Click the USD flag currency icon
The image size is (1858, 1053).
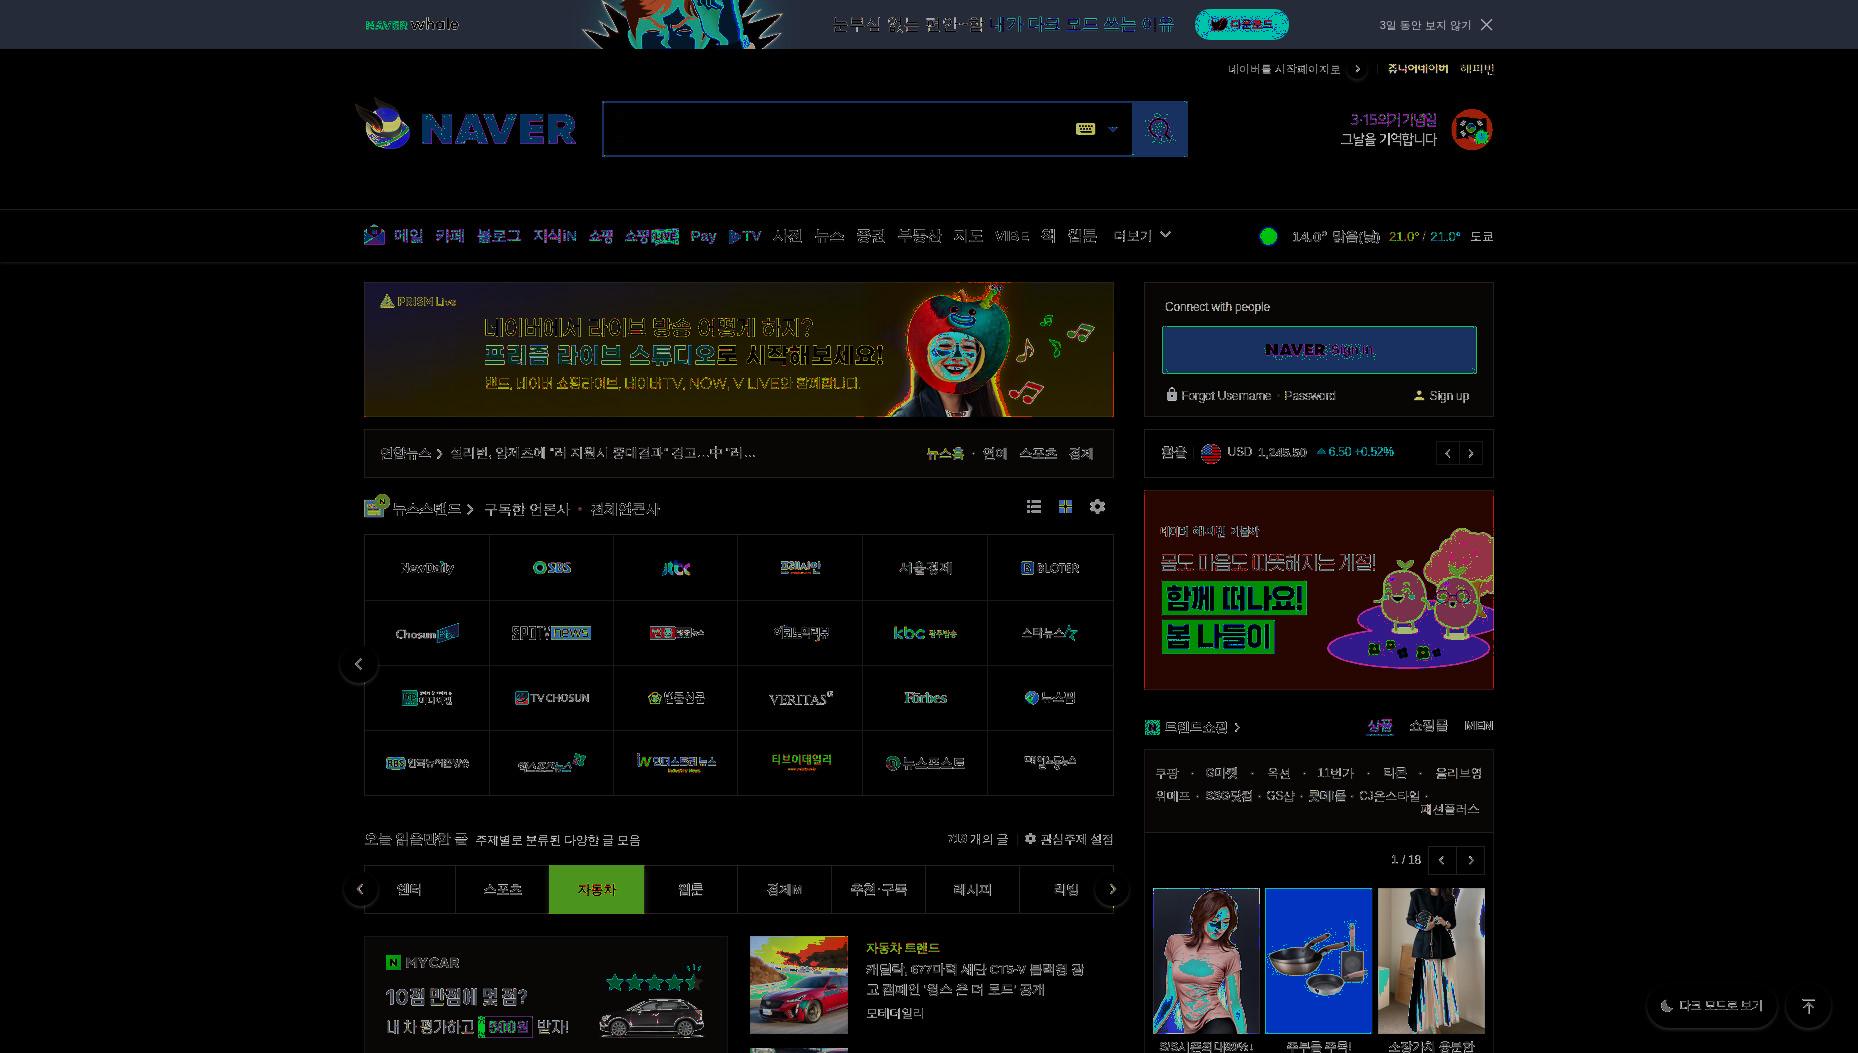pyautogui.click(x=1211, y=453)
